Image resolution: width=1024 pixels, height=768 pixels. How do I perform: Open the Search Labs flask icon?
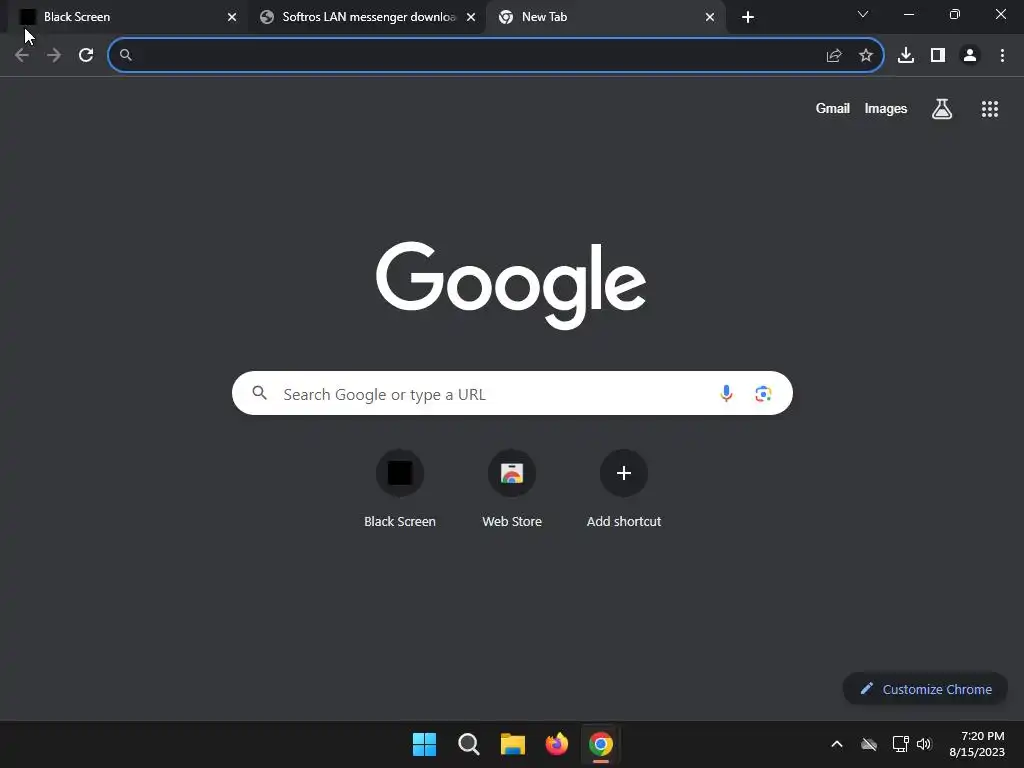[x=942, y=109]
